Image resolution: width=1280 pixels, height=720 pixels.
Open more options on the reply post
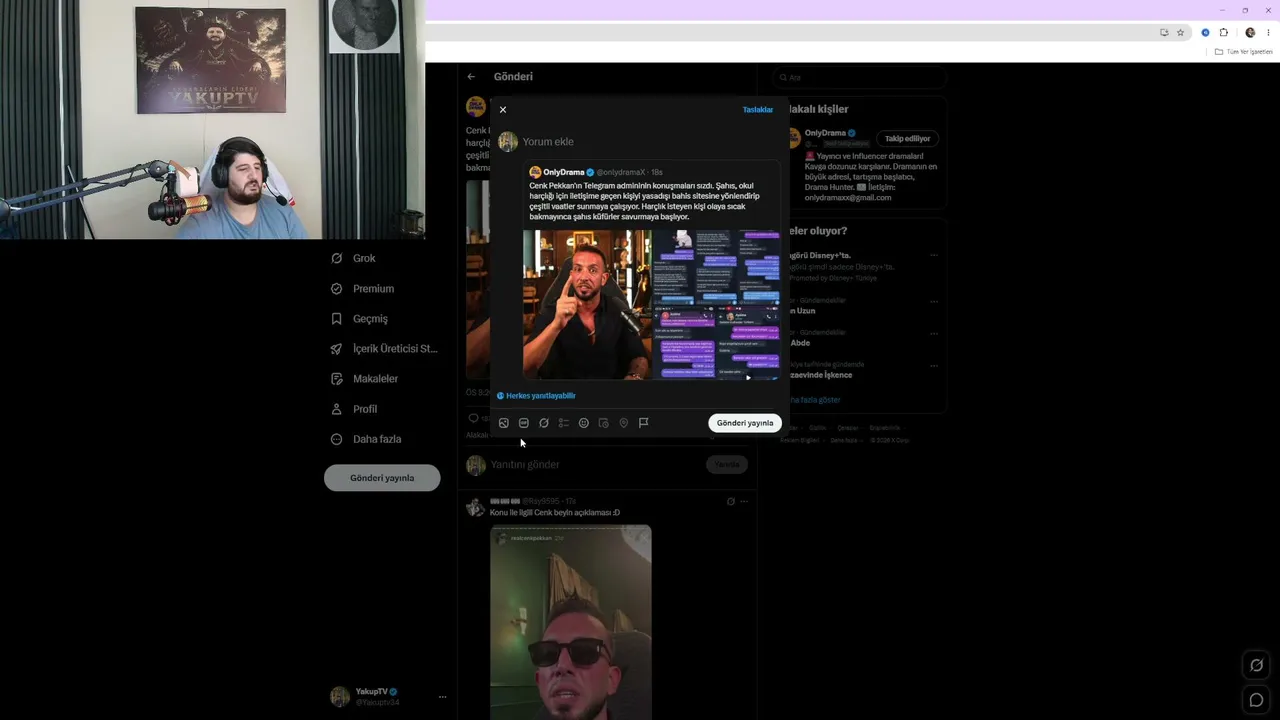[743, 501]
